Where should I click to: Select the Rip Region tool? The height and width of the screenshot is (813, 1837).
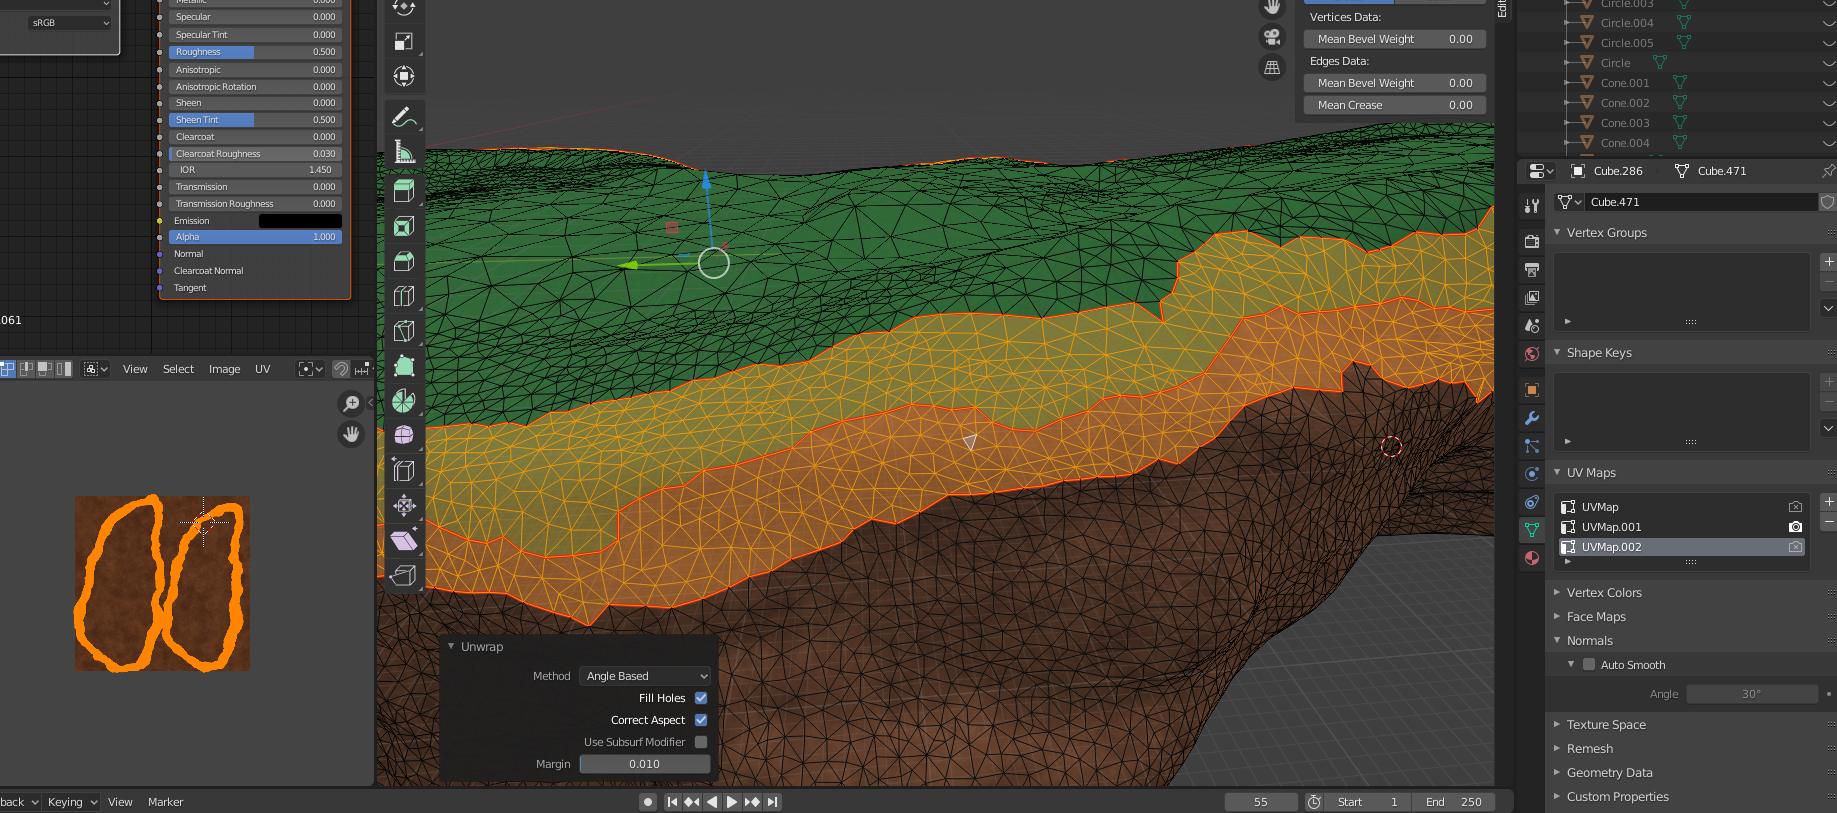click(404, 575)
